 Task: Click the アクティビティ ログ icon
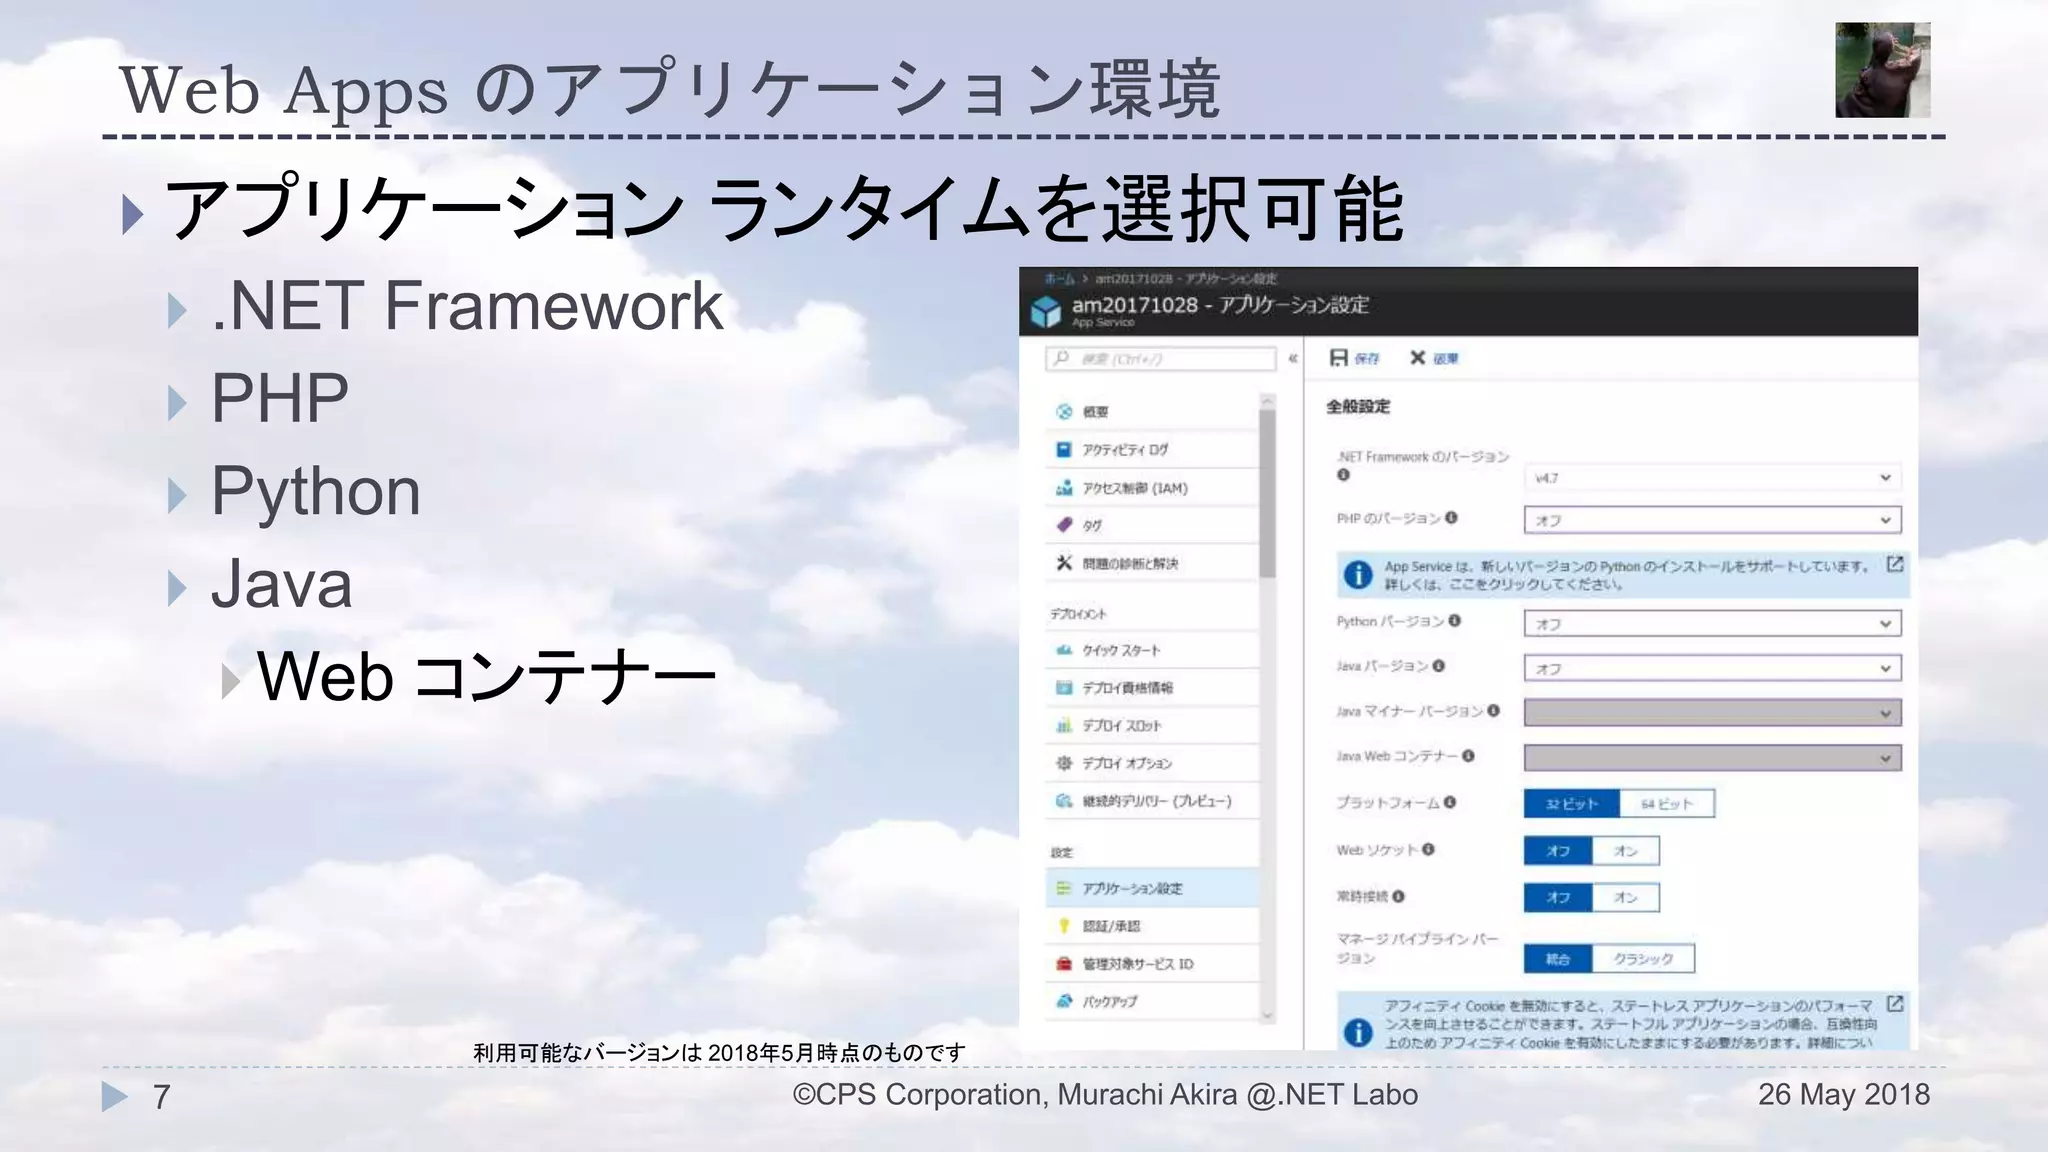click(x=1064, y=450)
